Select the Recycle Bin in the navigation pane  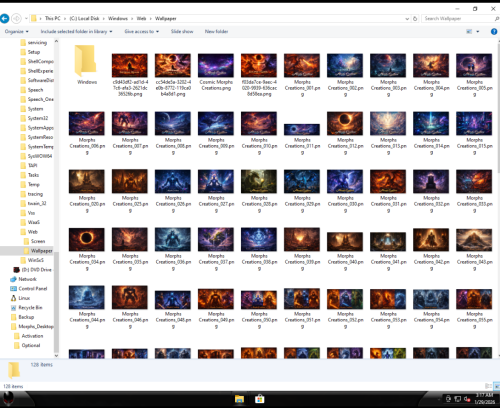click(x=30, y=307)
